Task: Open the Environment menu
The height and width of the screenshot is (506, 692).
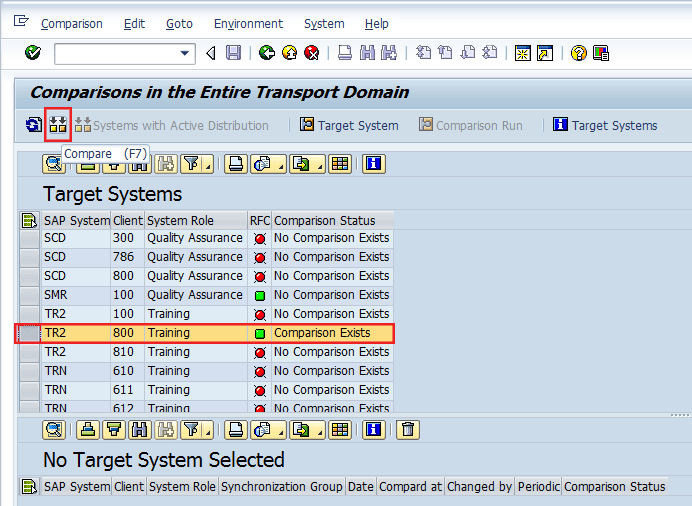Action: pos(249,23)
